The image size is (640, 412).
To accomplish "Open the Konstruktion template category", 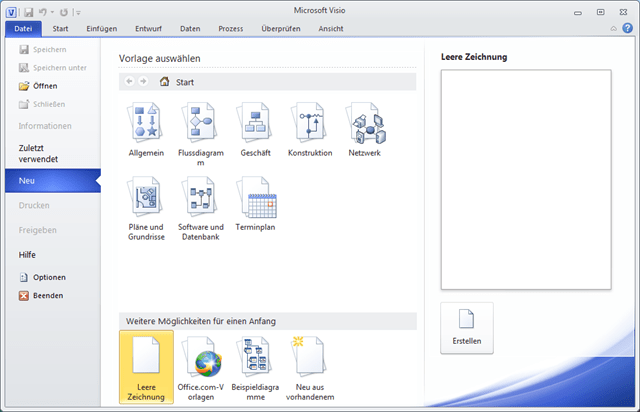I will pos(310,130).
